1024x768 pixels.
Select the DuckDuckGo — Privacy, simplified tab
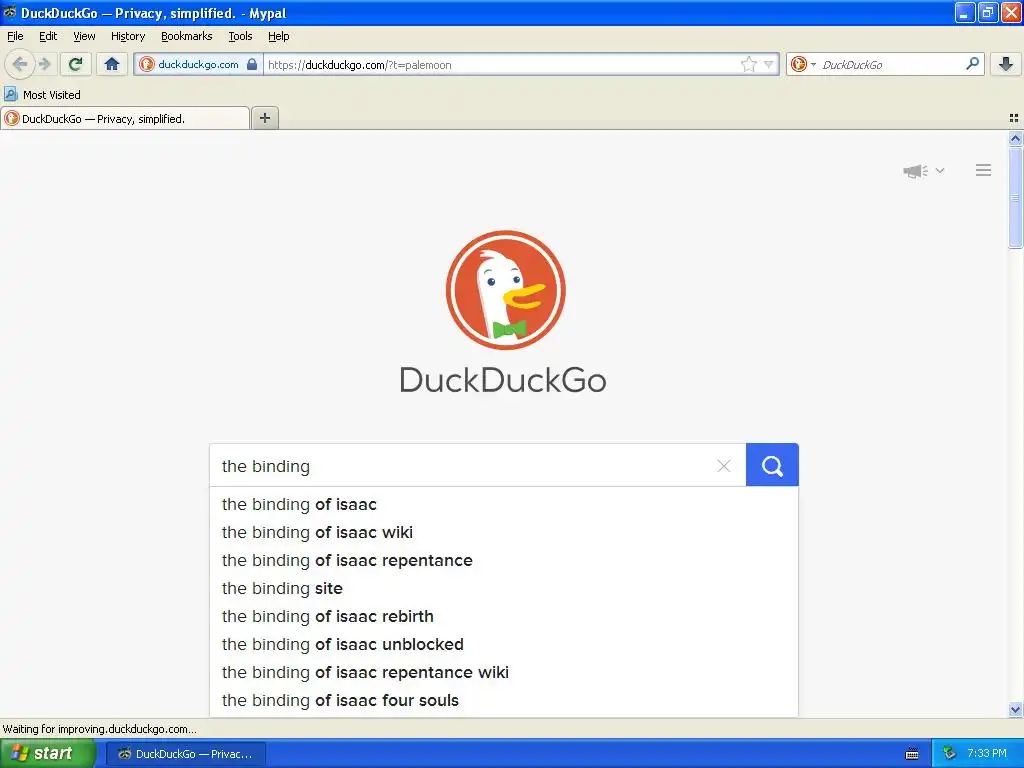125,118
